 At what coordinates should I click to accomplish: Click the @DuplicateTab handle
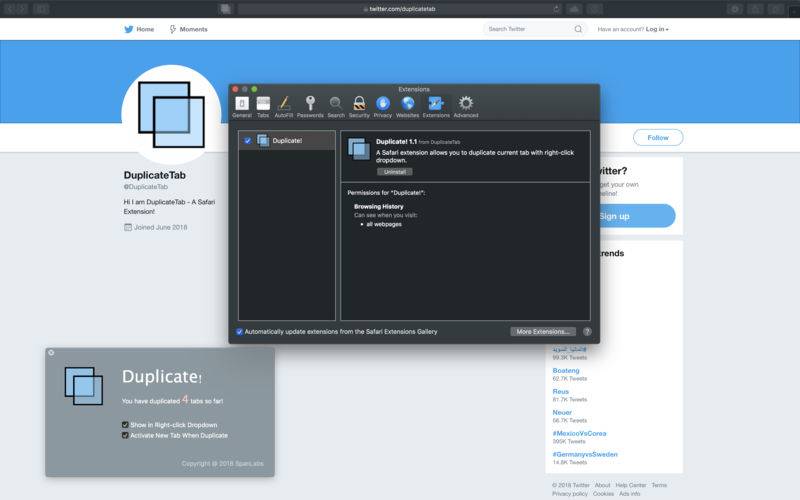point(146,187)
